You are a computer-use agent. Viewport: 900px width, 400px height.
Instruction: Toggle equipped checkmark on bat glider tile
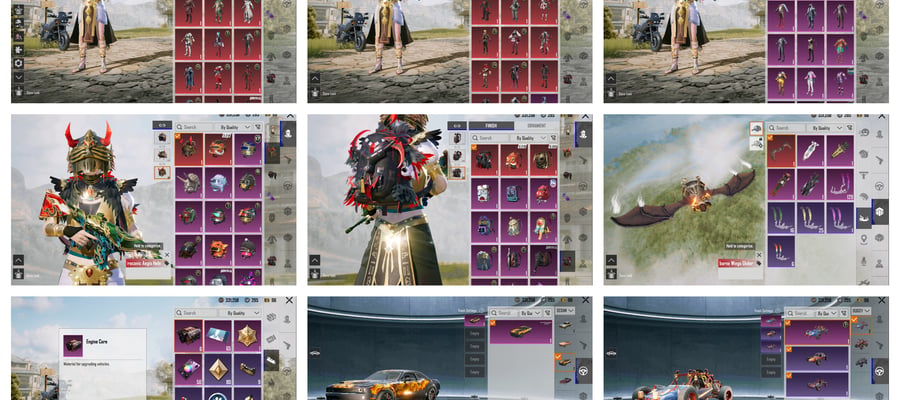click(x=770, y=138)
